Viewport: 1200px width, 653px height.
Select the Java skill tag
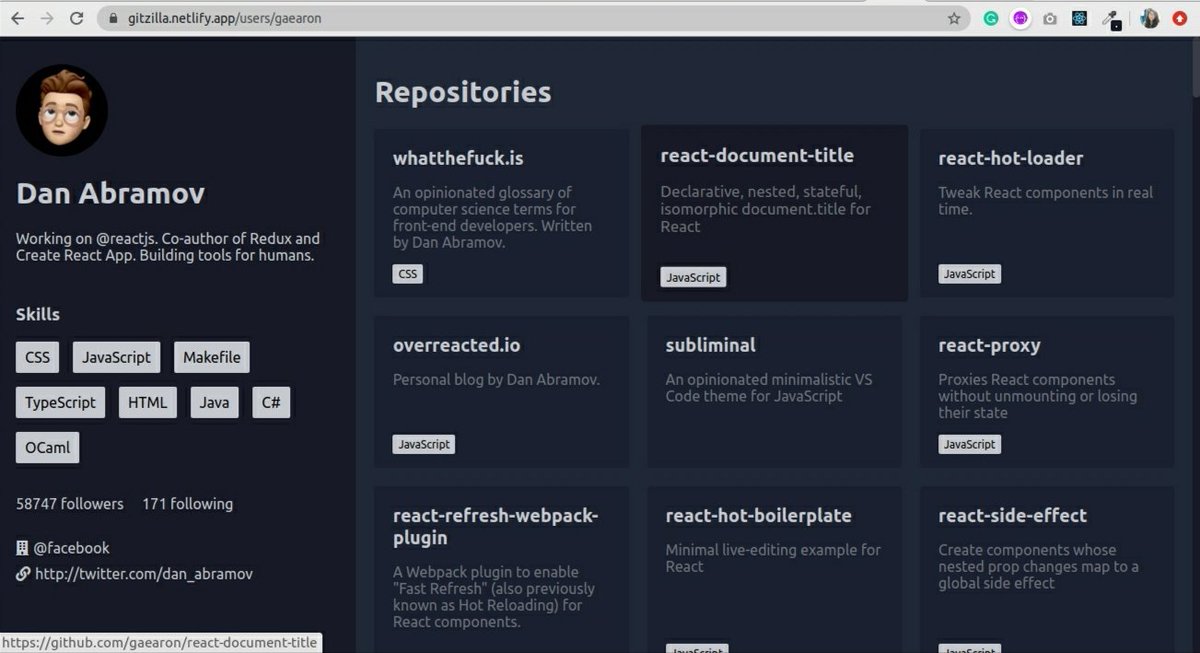[x=214, y=403]
